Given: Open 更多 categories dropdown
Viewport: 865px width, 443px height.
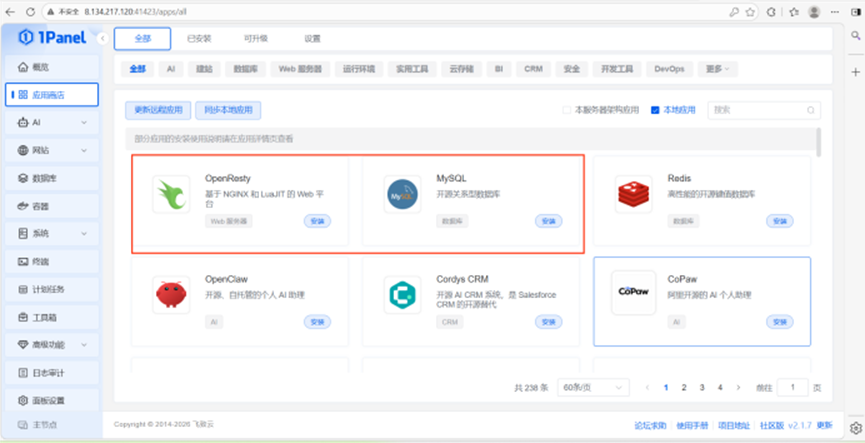Looking at the screenshot, I should (718, 69).
